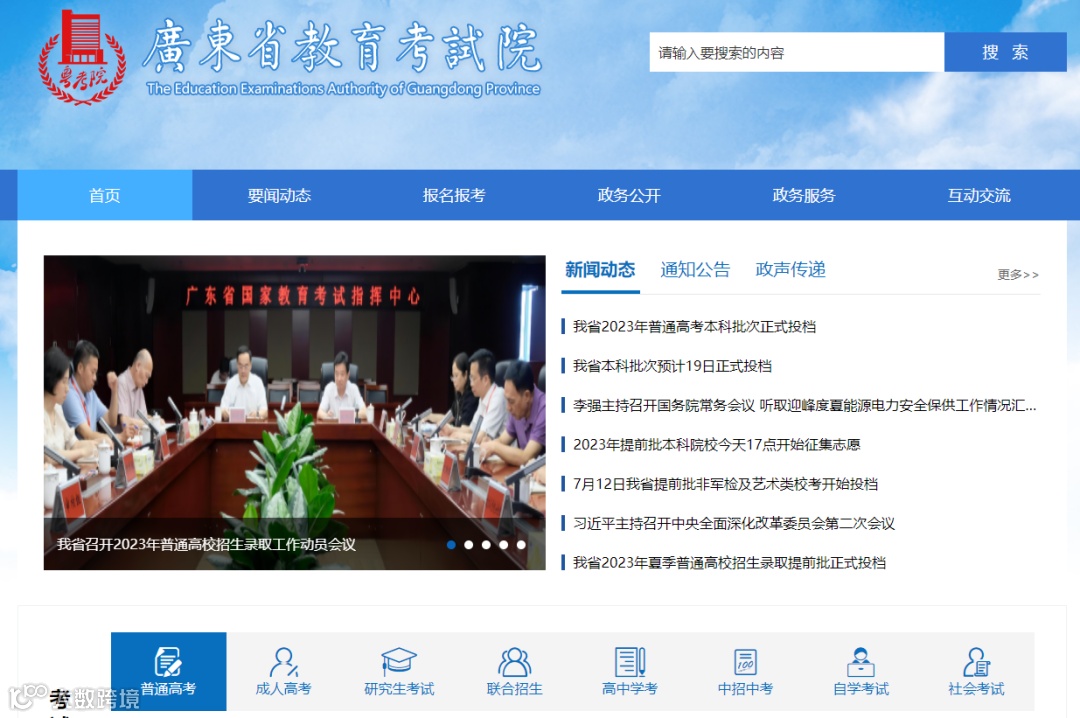Switch to the 通知公告 tab
1080x718 pixels.
pyautogui.click(x=695, y=269)
